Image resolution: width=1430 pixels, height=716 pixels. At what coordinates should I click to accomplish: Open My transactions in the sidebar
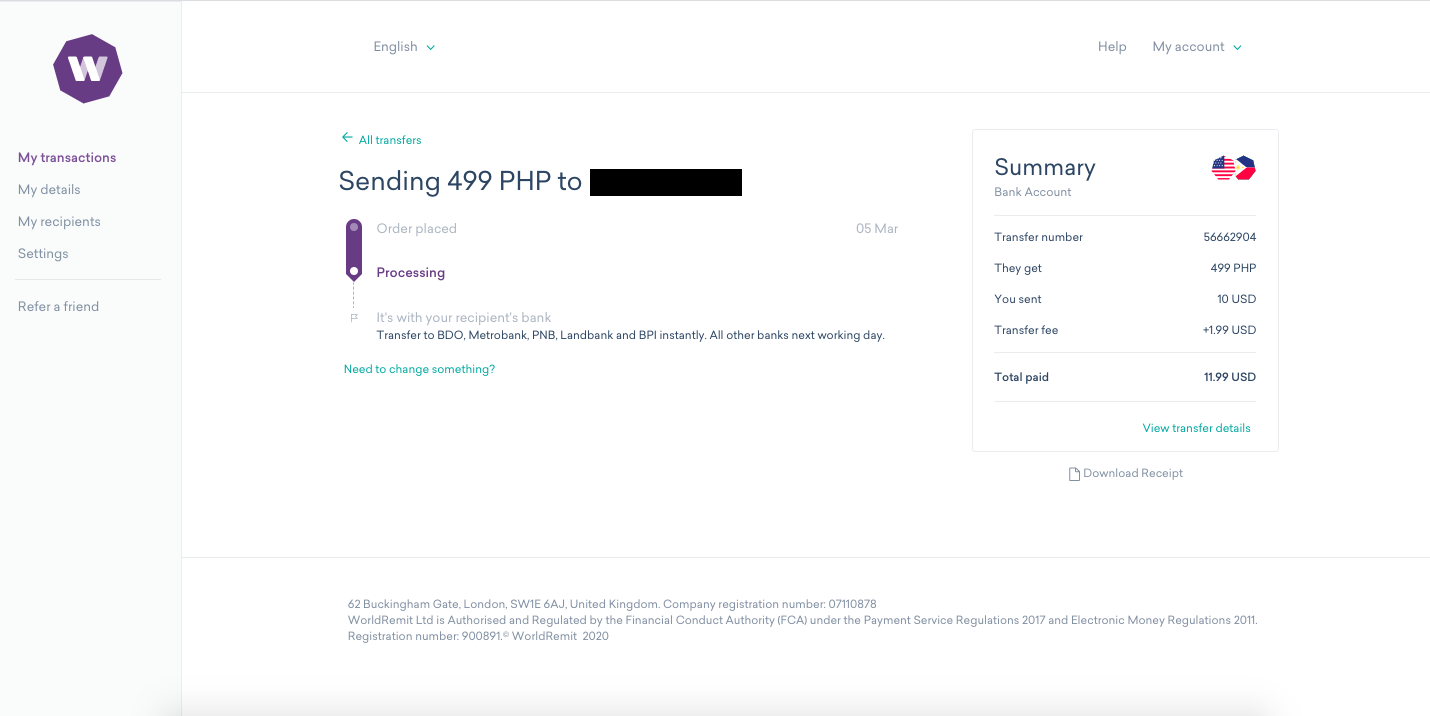pos(67,157)
